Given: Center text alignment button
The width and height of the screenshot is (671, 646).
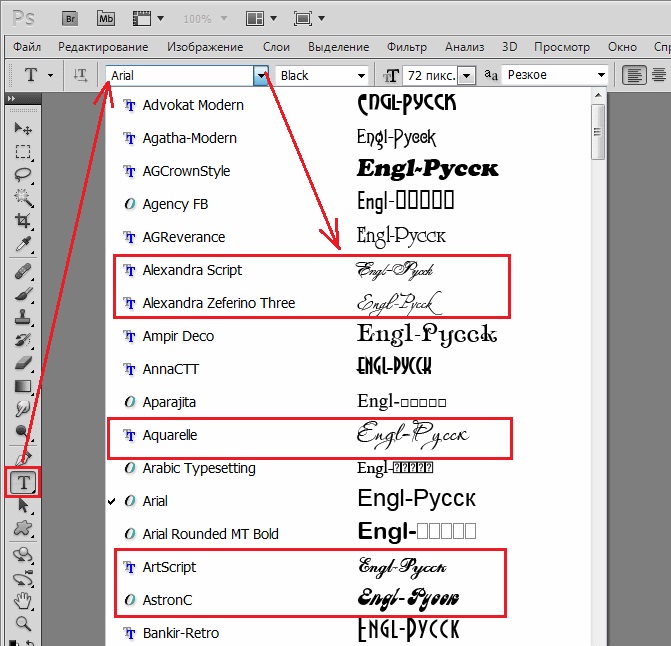Looking at the screenshot, I should tap(659, 75).
